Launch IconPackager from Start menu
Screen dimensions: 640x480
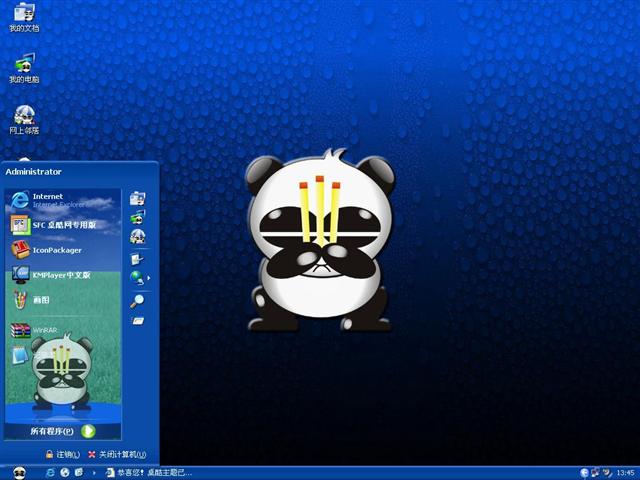(x=63, y=250)
